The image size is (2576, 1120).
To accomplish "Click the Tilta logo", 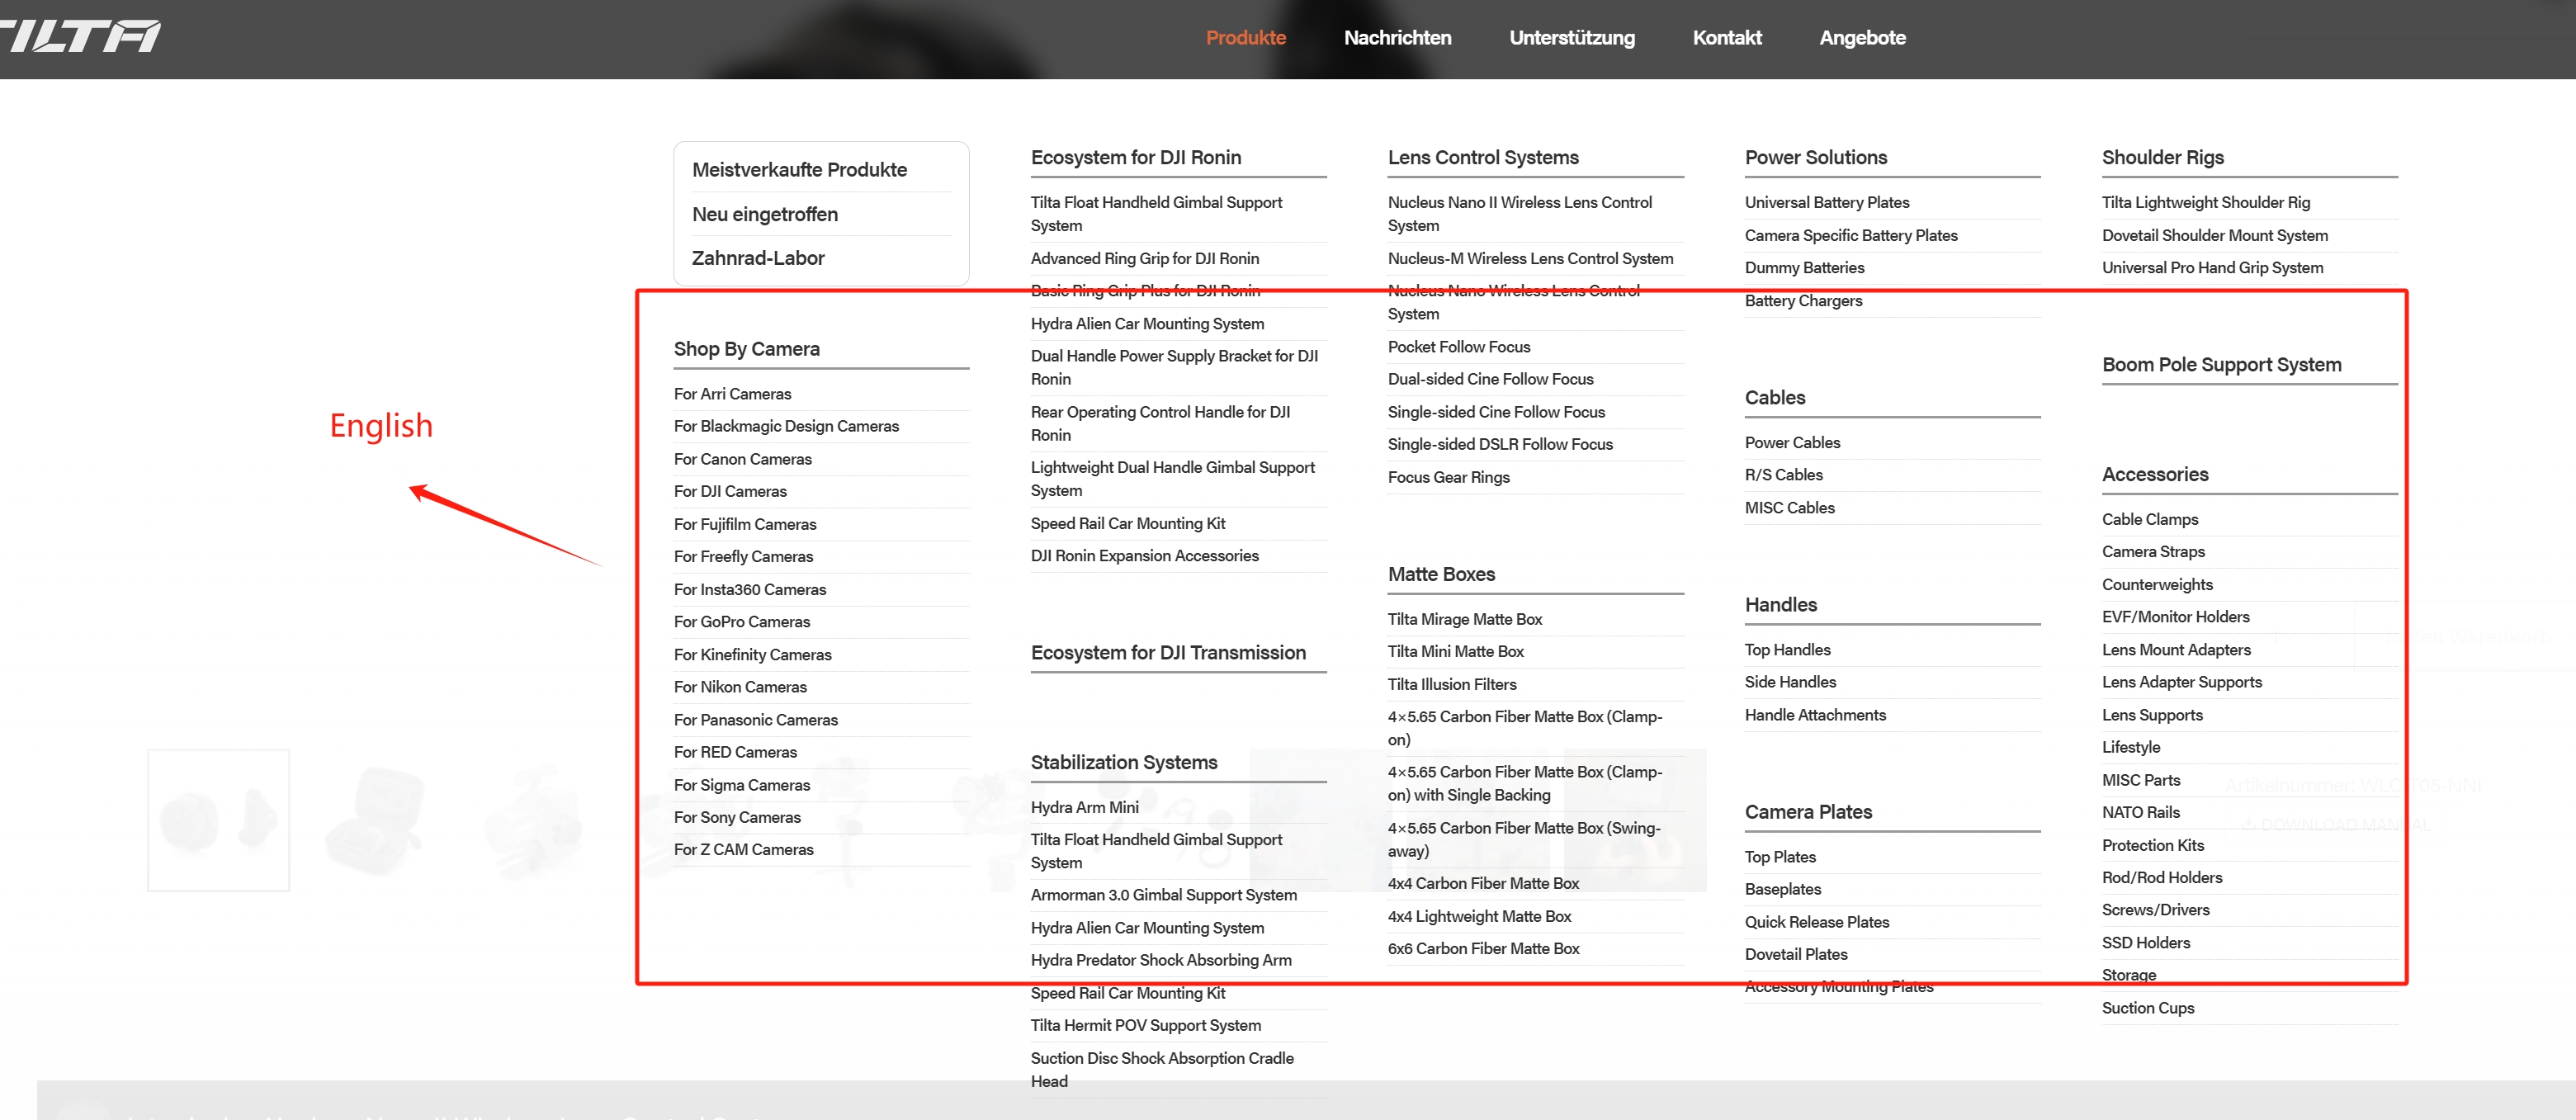I will pos(78,37).
